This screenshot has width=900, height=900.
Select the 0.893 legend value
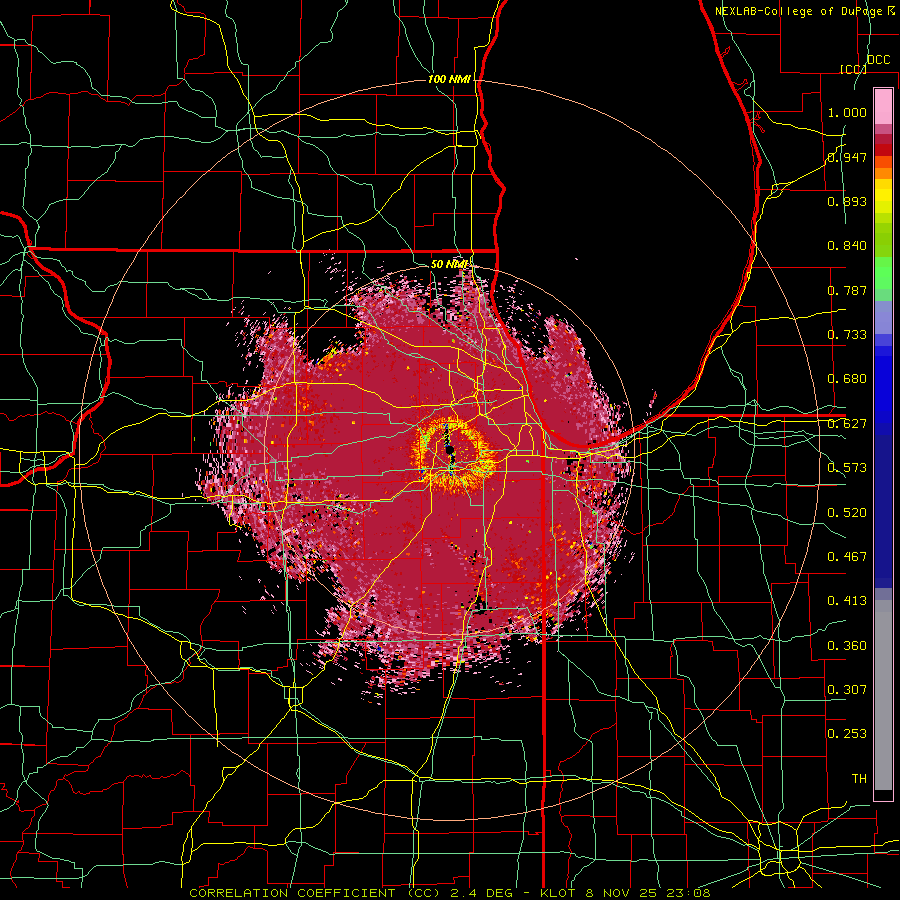coord(847,201)
